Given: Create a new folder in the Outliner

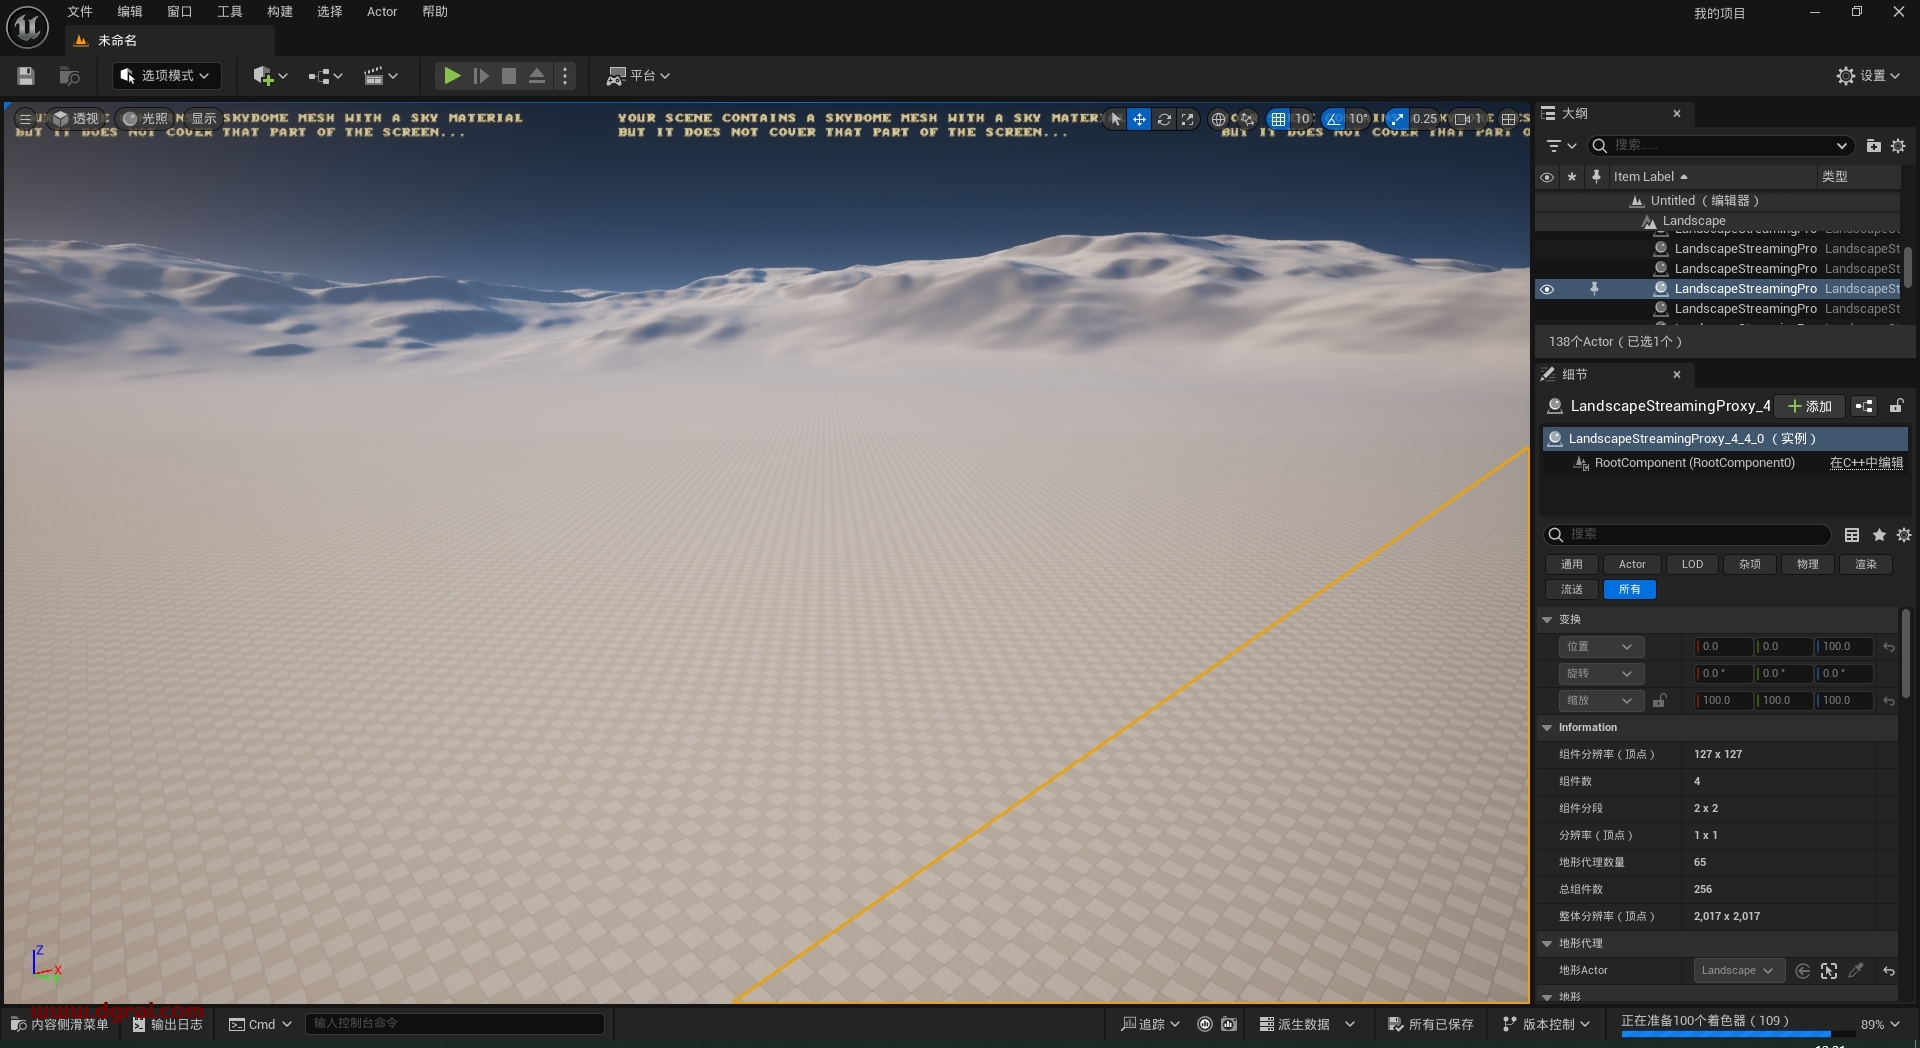Looking at the screenshot, I should coord(1873,146).
